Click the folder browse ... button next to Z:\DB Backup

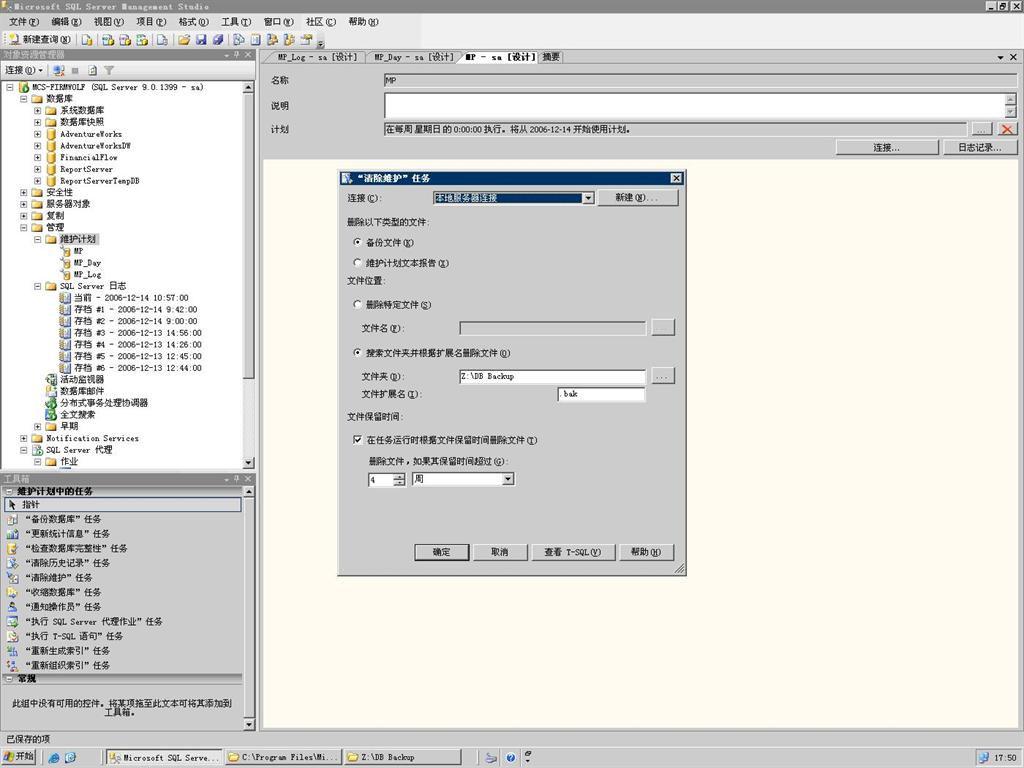pyautogui.click(x=663, y=376)
